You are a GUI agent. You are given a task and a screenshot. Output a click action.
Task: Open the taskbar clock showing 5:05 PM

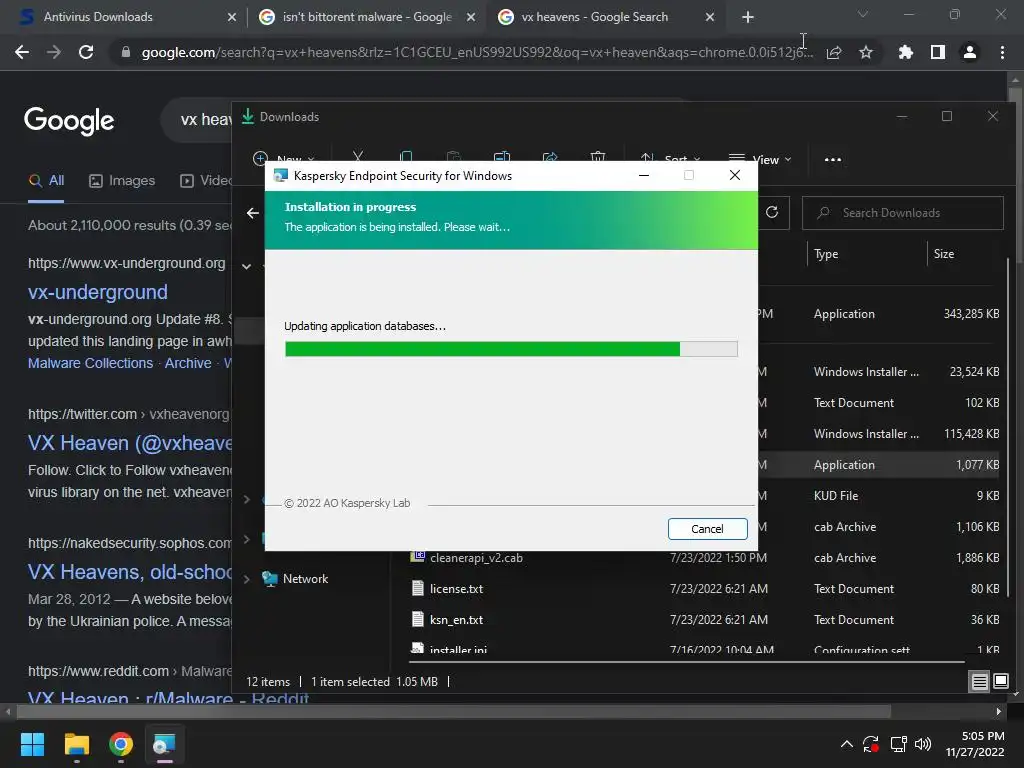975,744
